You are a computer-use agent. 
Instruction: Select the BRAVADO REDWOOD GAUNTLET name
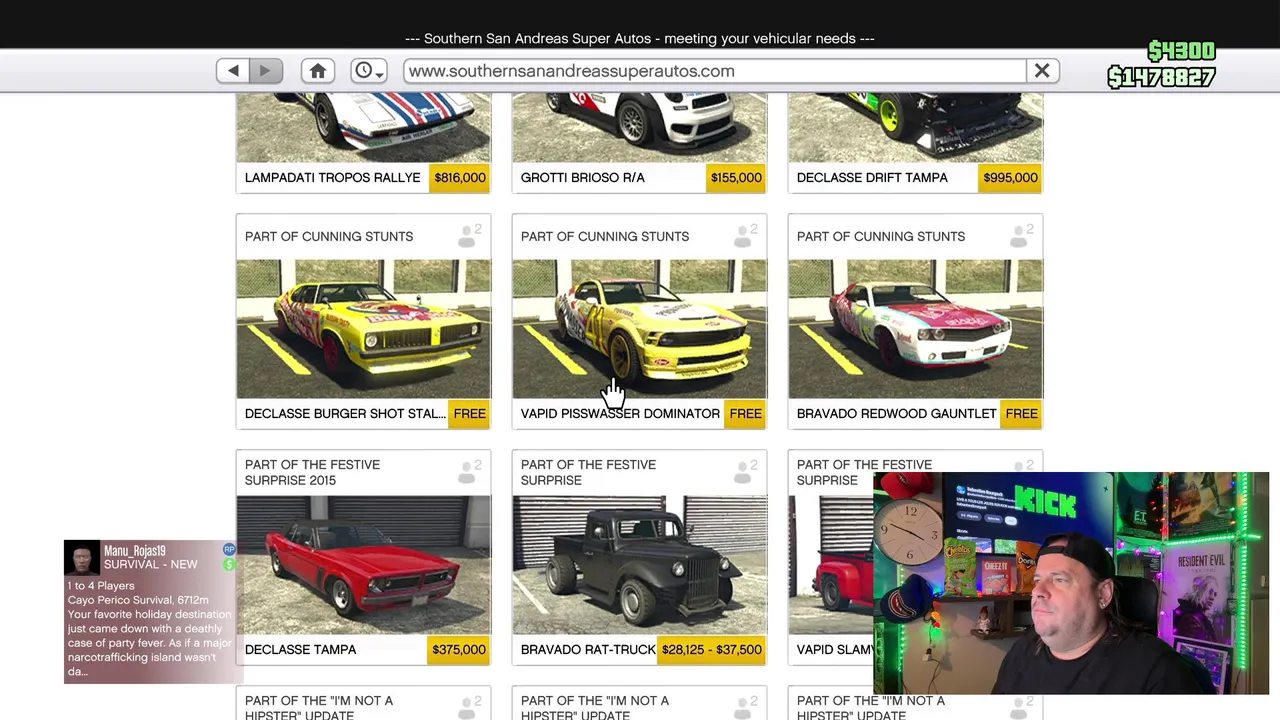[x=896, y=414]
